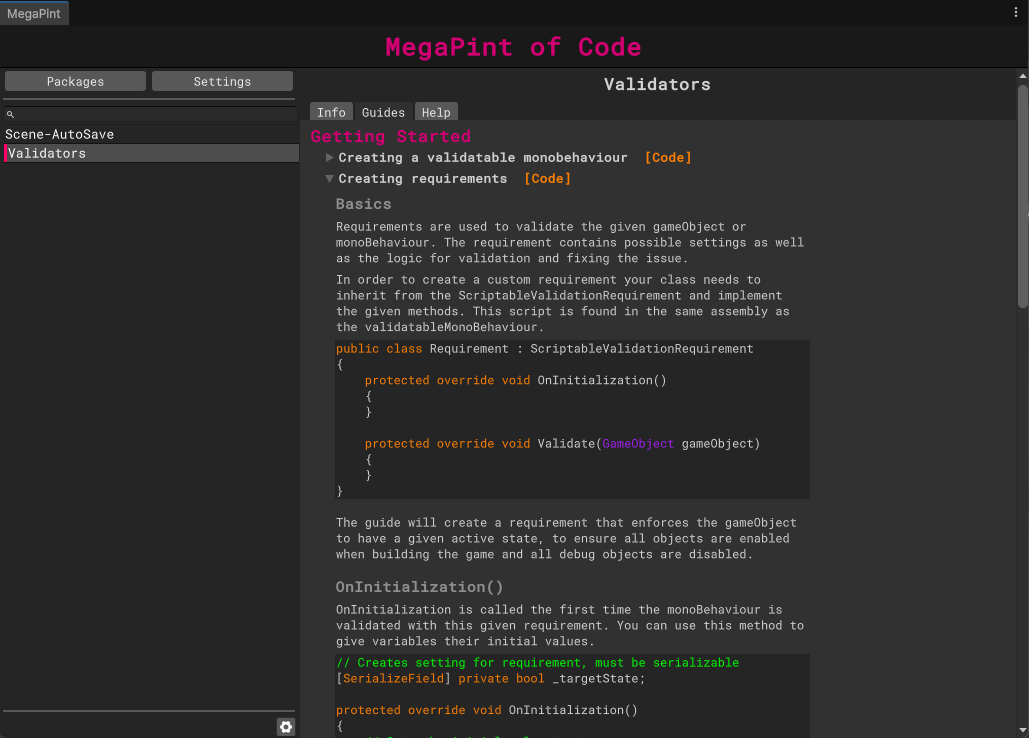Screen dimensions: 1029x738
Task: Open the kebab menu in the window corner
Action: (x=1016, y=12)
